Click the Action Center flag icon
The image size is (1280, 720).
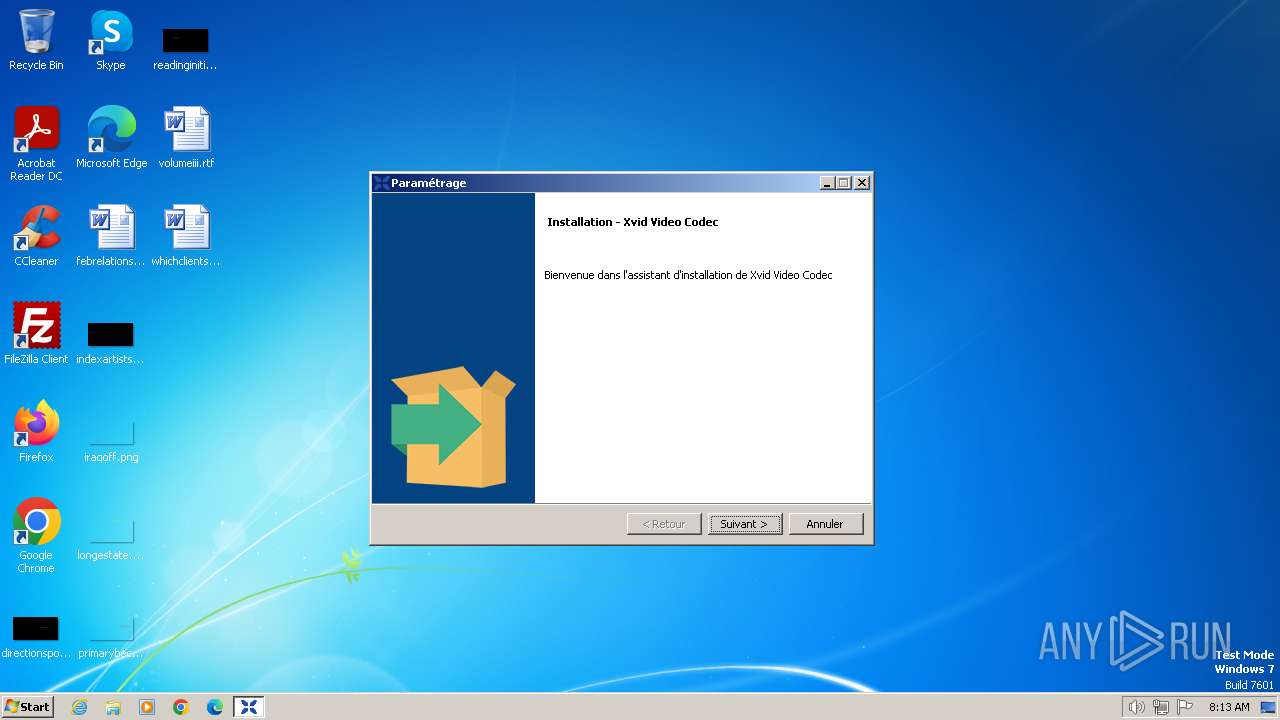(1185, 707)
